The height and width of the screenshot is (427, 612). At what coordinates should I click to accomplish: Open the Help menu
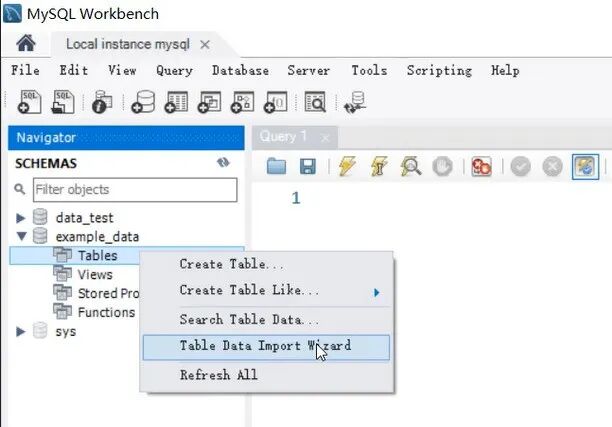pyautogui.click(x=505, y=71)
